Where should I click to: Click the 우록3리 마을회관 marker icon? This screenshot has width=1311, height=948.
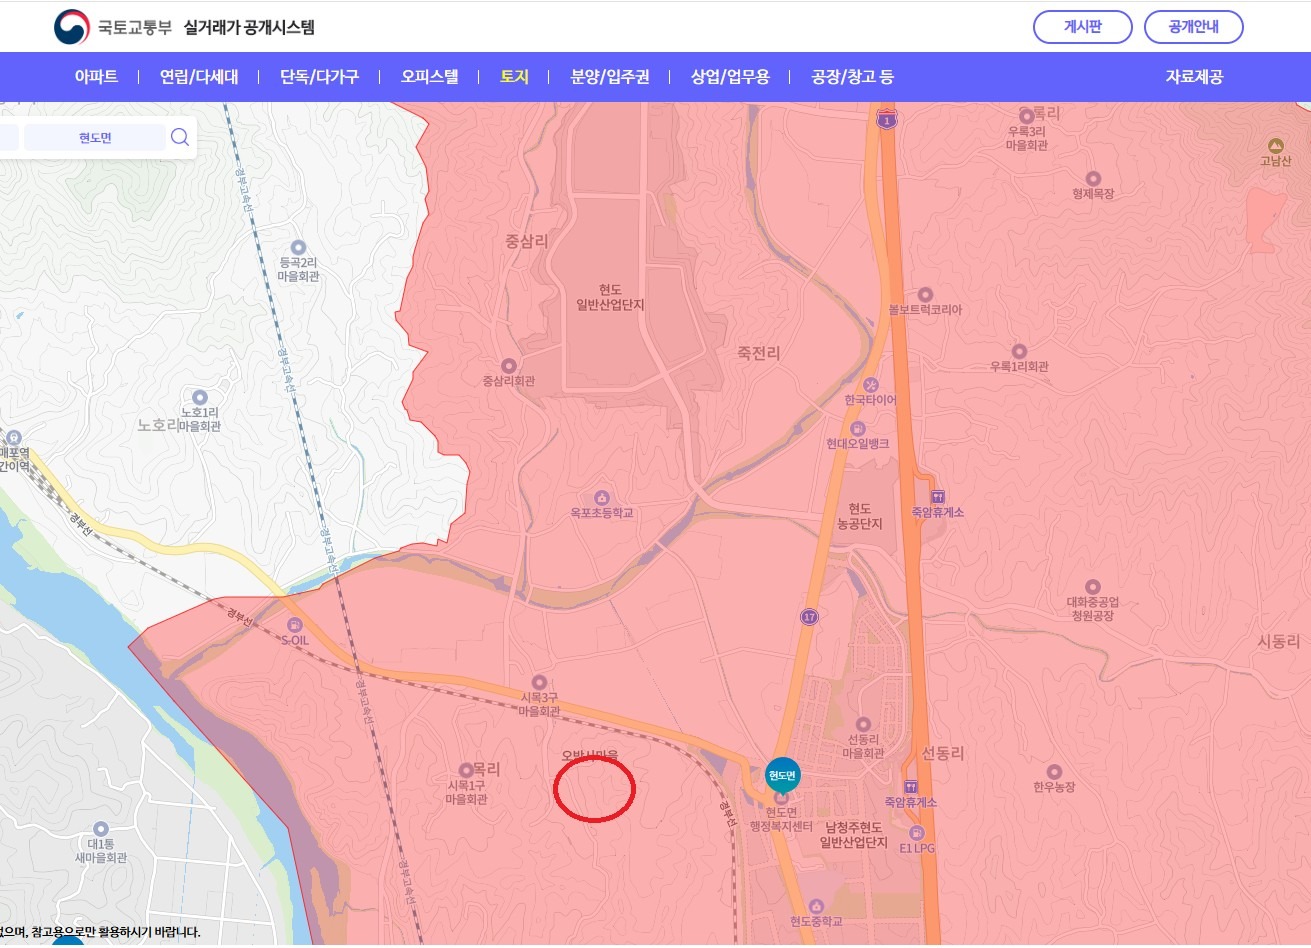click(x=1026, y=116)
